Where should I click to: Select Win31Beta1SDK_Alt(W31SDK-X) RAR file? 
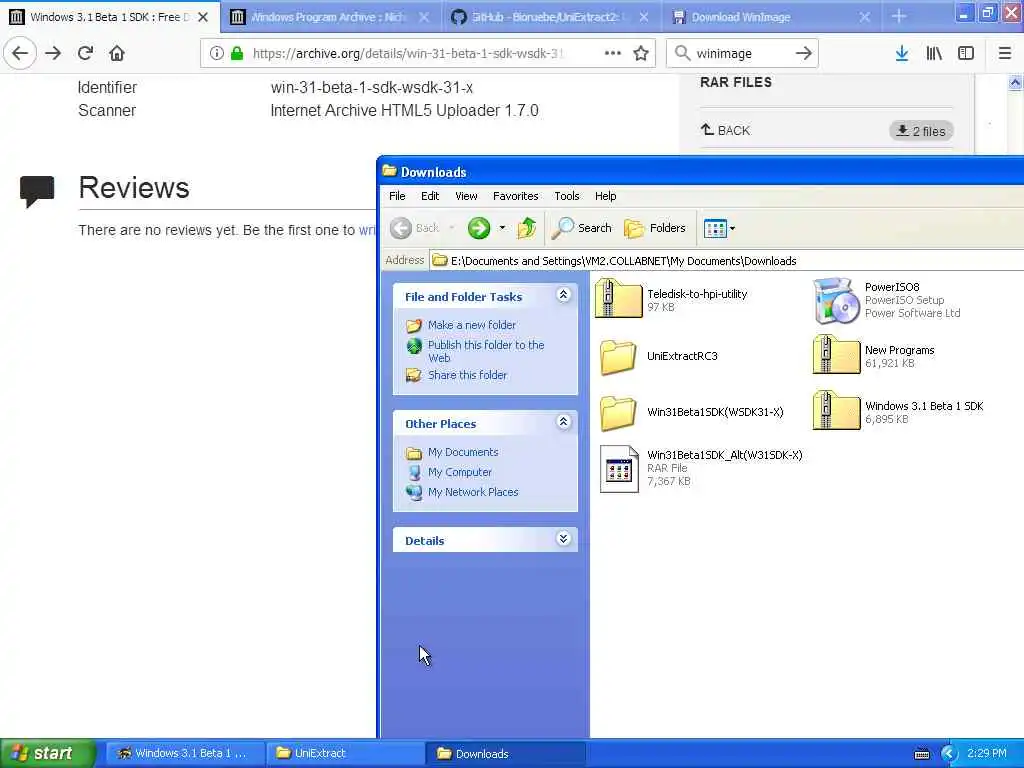point(701,468)
